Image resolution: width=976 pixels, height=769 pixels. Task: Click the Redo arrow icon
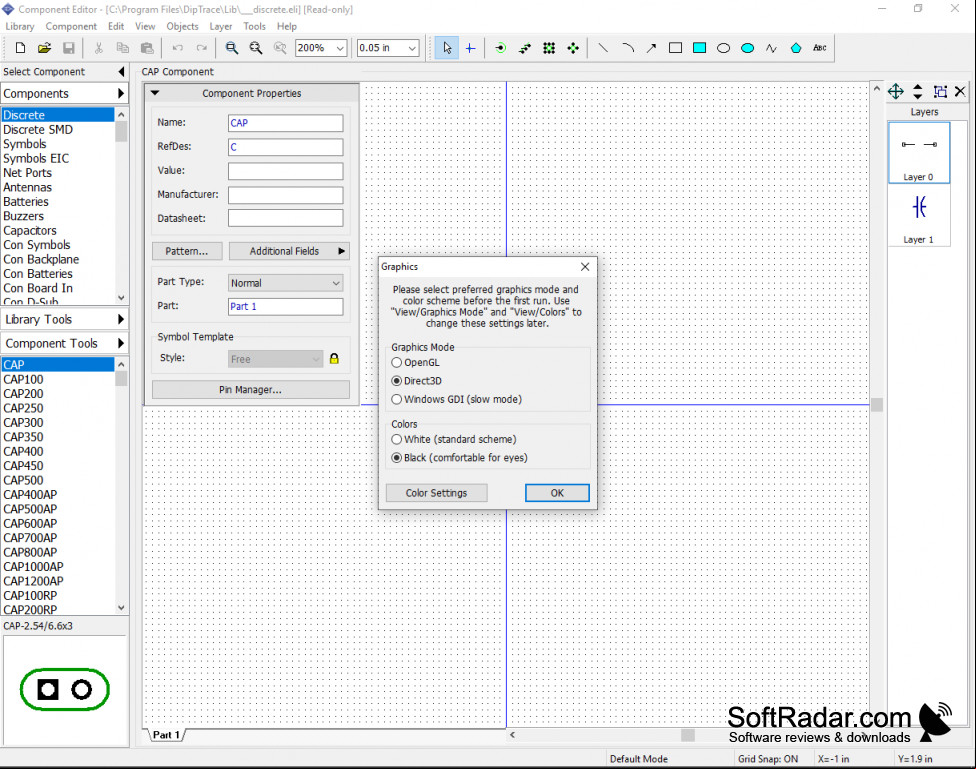point(202,48)
